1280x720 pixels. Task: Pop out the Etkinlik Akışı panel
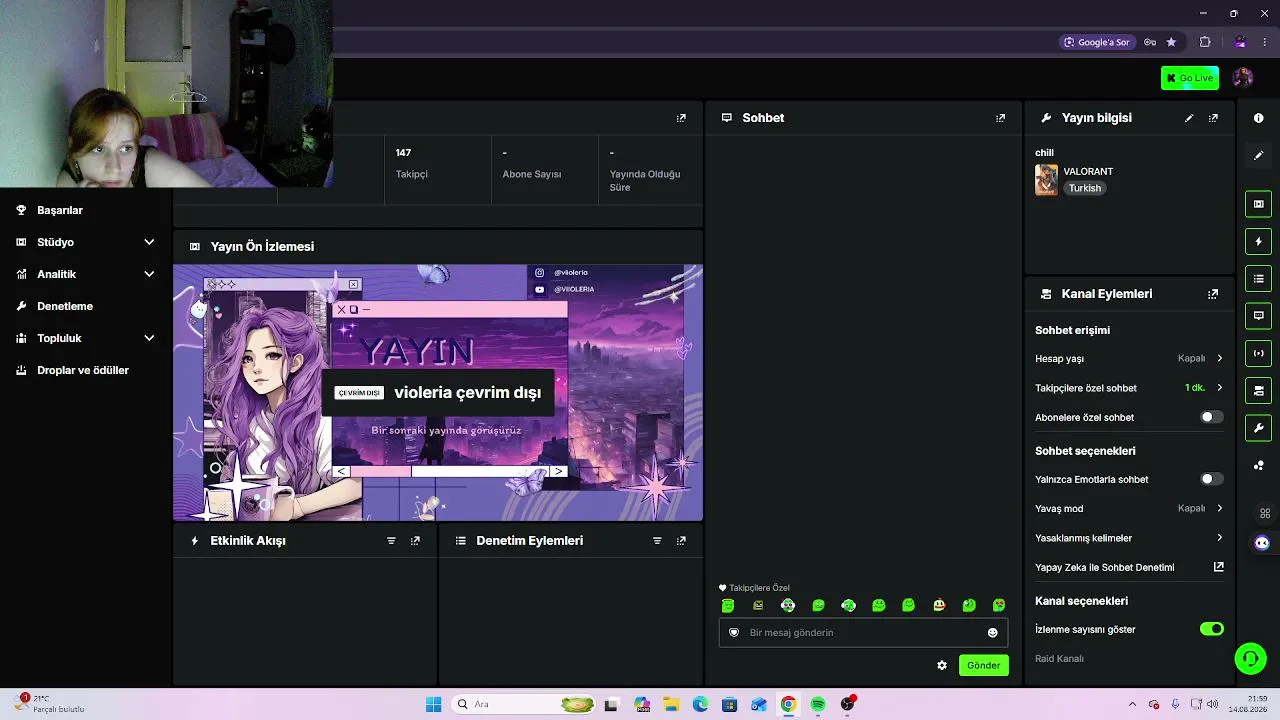pos(415,541)
